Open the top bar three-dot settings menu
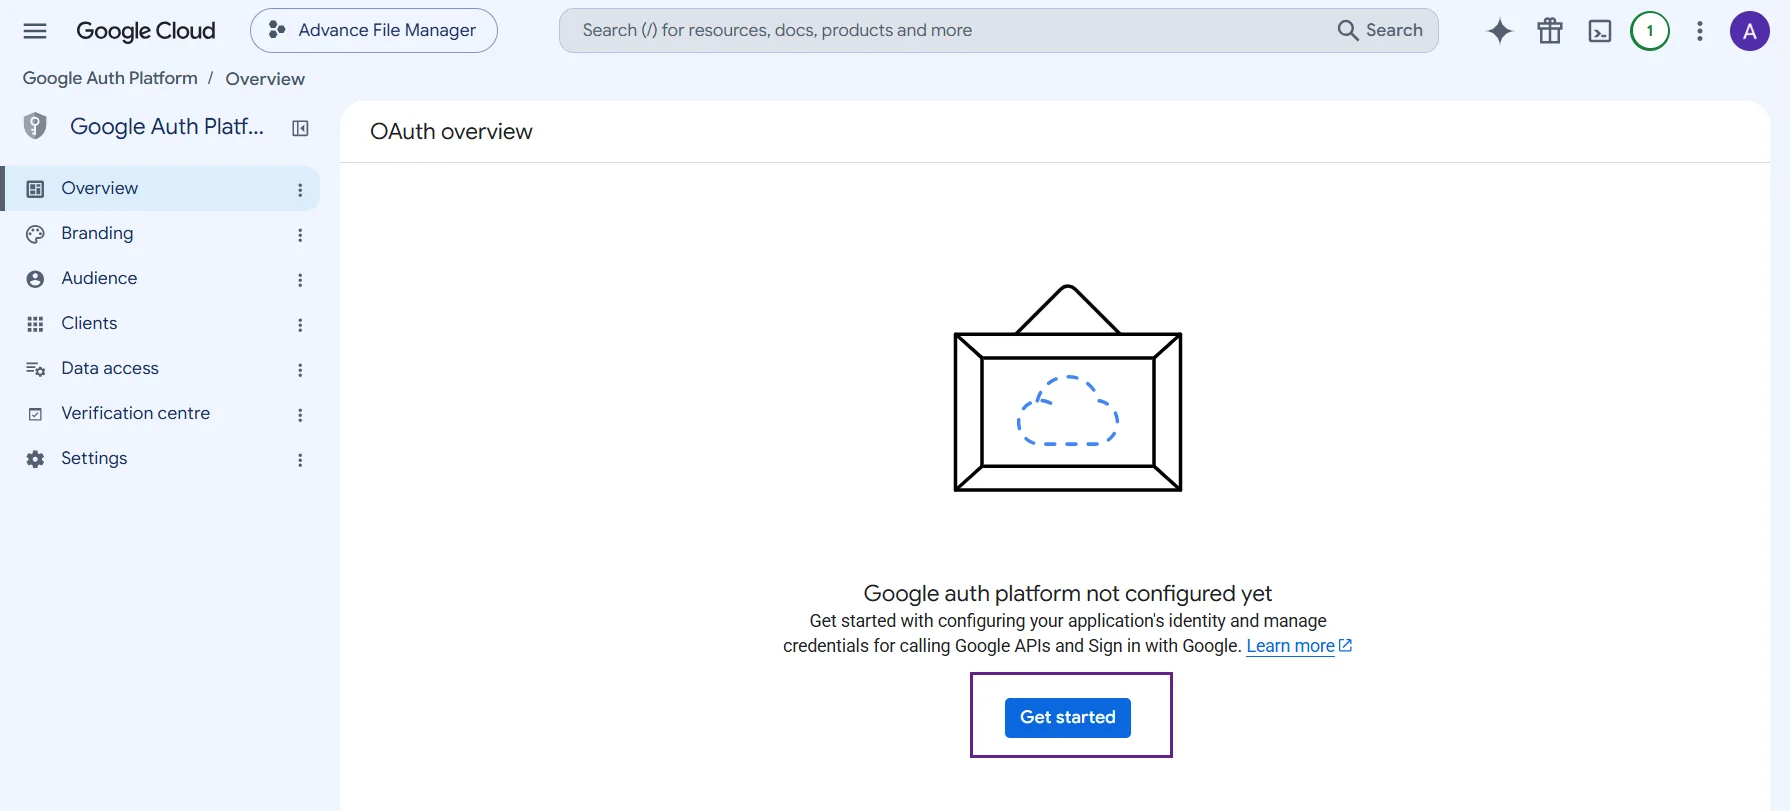Screen dimensions: 1790x811 pyautogui.click(x=1700, y=31)
